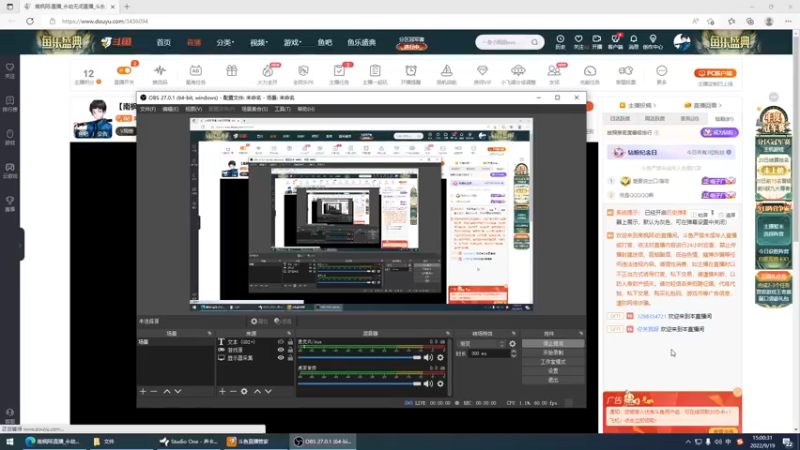This screenshot has width=800, height=450.
Task: Open Studio One from Windows taskbar
Action: (x=188, y=442)
